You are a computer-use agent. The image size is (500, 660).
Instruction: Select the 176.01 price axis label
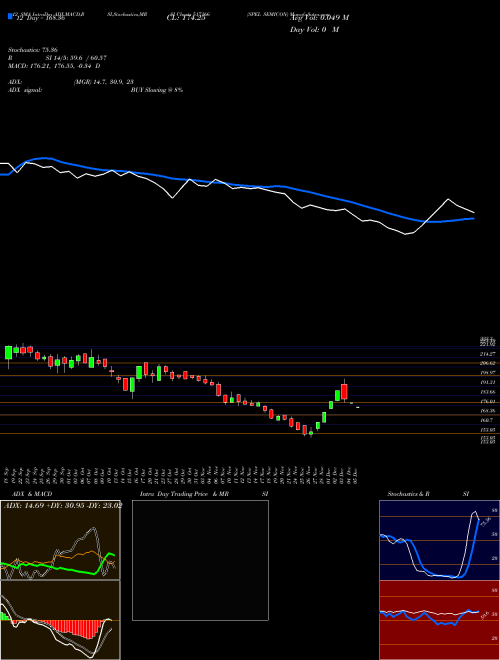(x=487, y=402)
